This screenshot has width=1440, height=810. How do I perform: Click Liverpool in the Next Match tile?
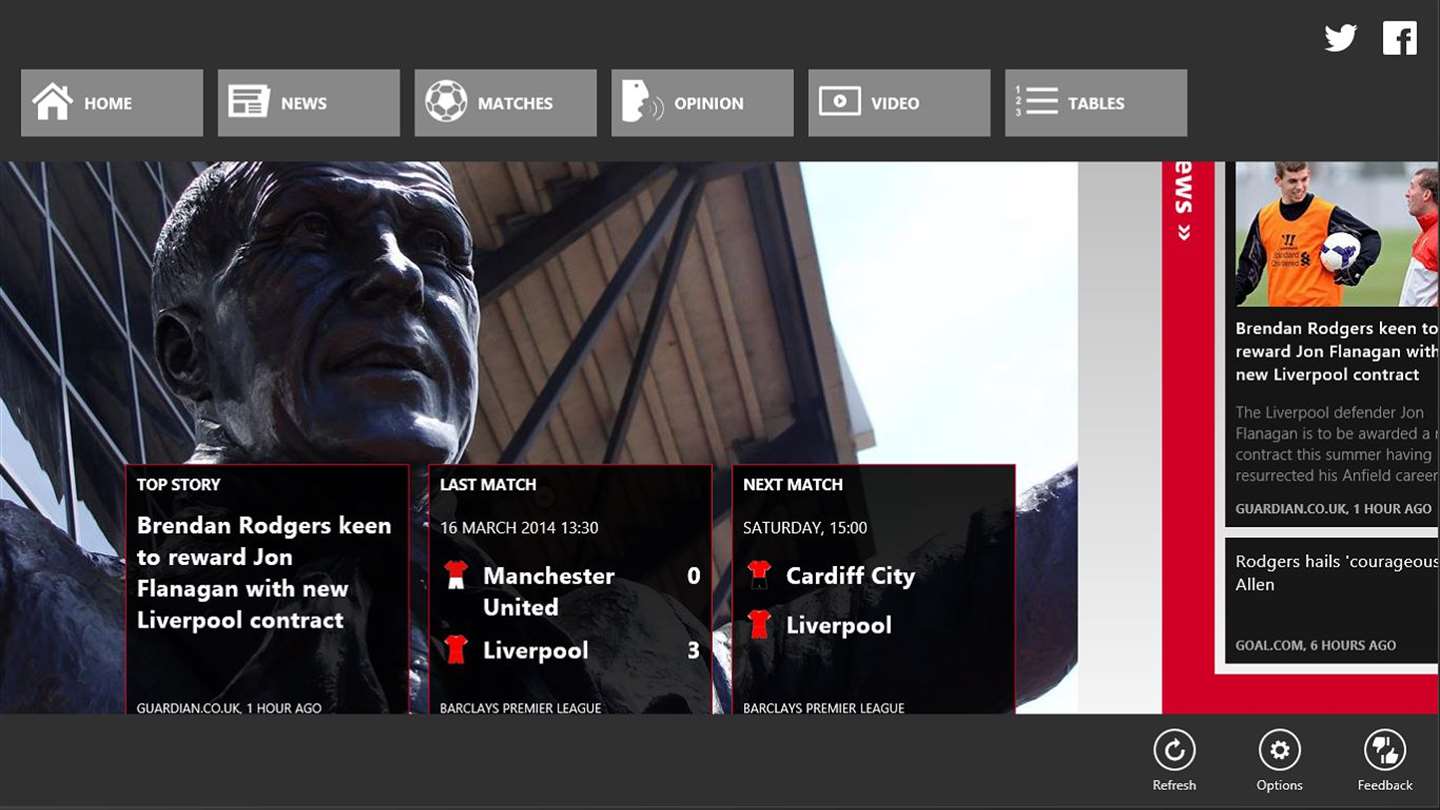[838, 626]
